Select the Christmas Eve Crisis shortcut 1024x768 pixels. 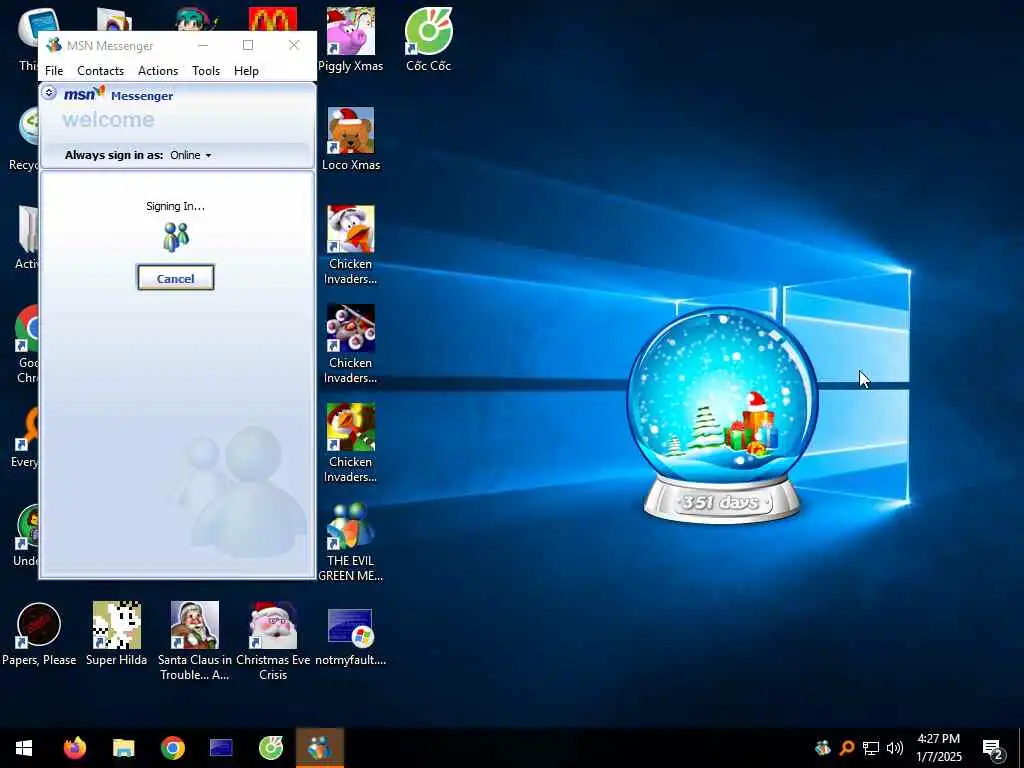[273, 641]
